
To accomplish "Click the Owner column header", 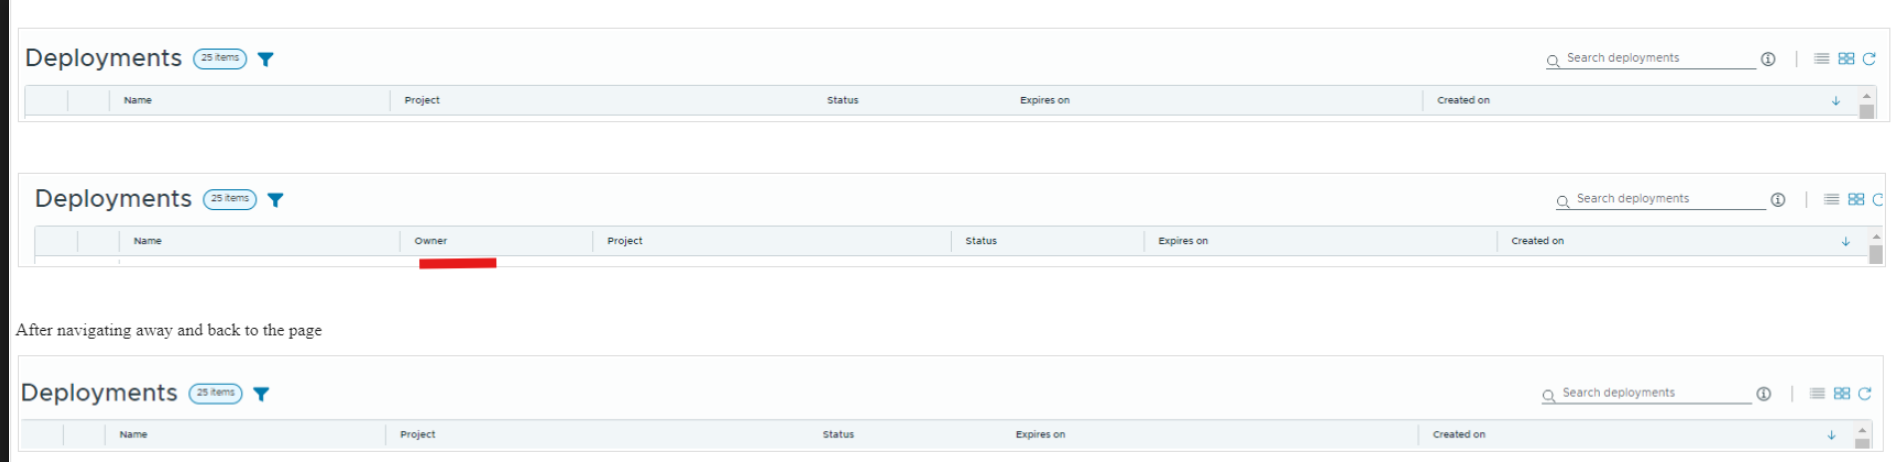I will (x=431, y=241).
